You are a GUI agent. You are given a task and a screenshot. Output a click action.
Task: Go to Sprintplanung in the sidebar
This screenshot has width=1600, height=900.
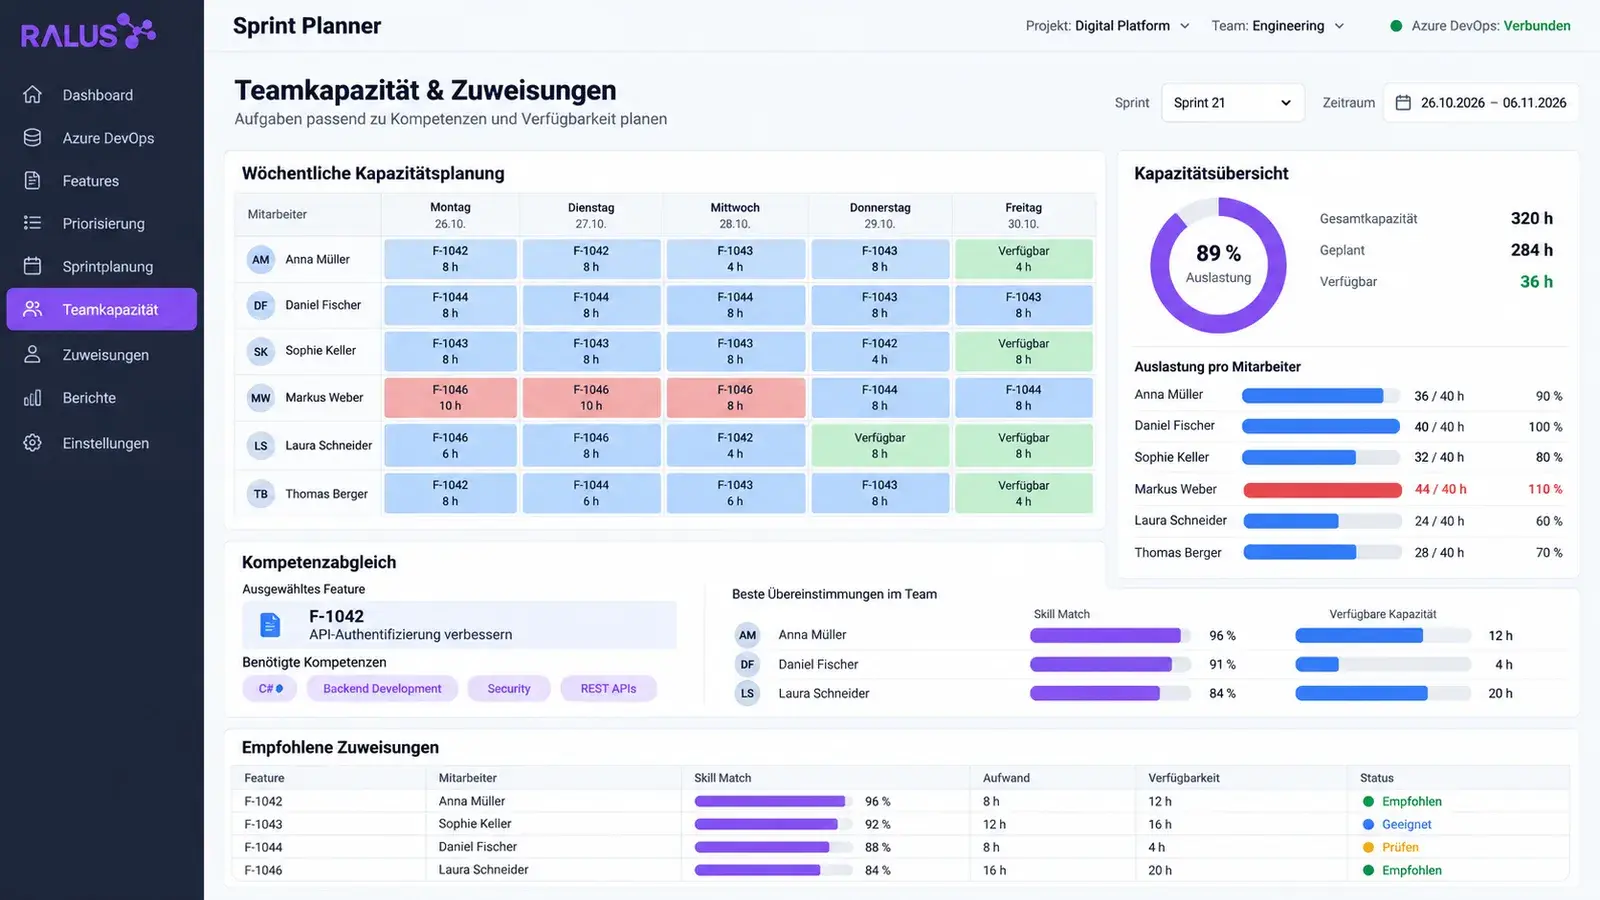click(101, 266)
